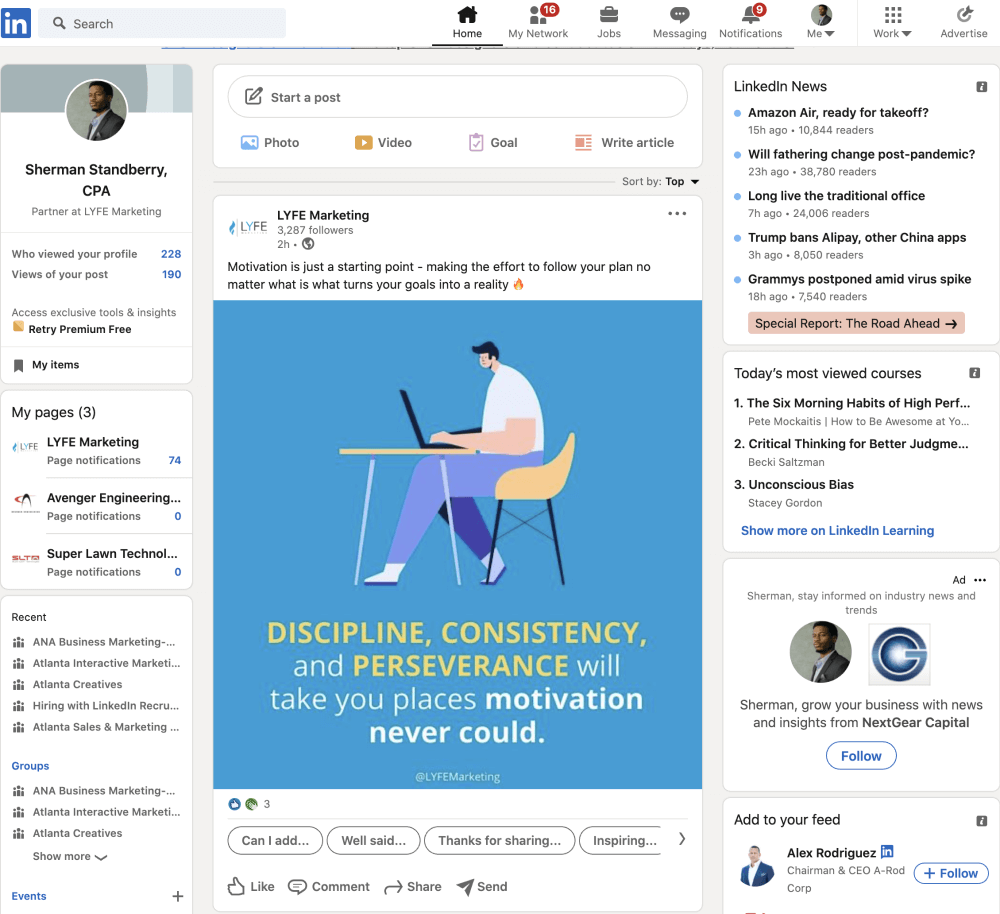Select 'Can I add...' quick reply

(275, 841)
